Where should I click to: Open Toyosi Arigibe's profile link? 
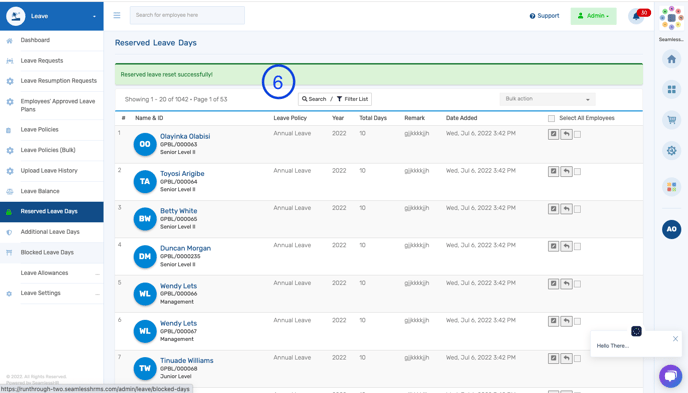tap(182, 174)
